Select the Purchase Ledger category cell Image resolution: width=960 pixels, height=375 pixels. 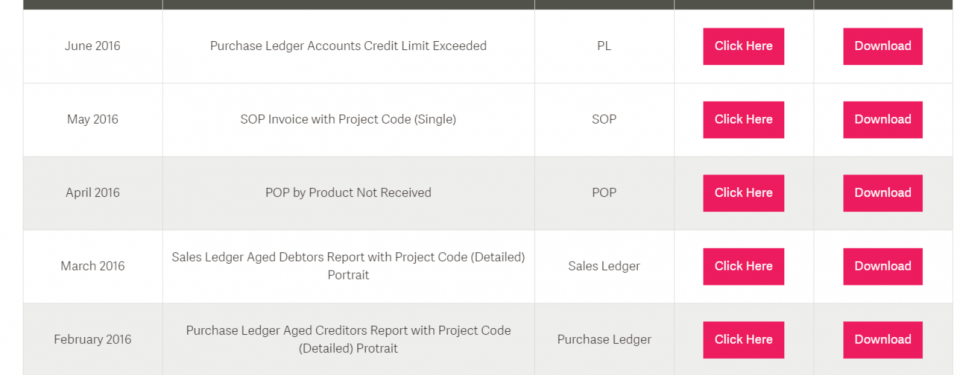coord(604,339)
